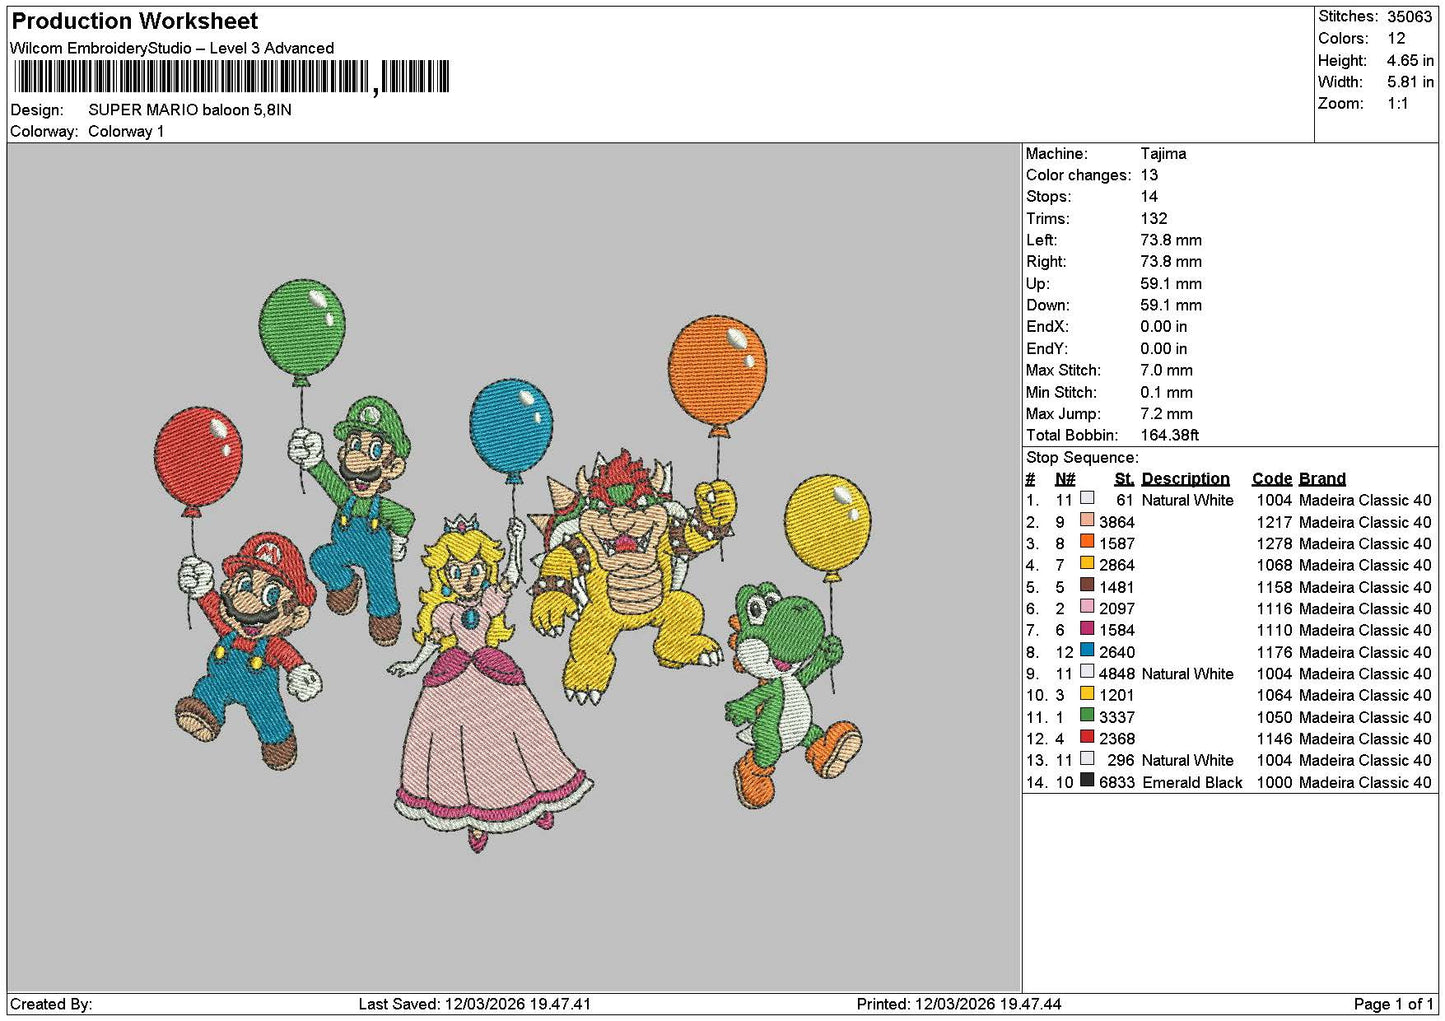The image size is (1445, 1021).
Task: Click 'Wilcom EmbroideryStudio – Level 3 Advanced' text
Action: [172, 48]
